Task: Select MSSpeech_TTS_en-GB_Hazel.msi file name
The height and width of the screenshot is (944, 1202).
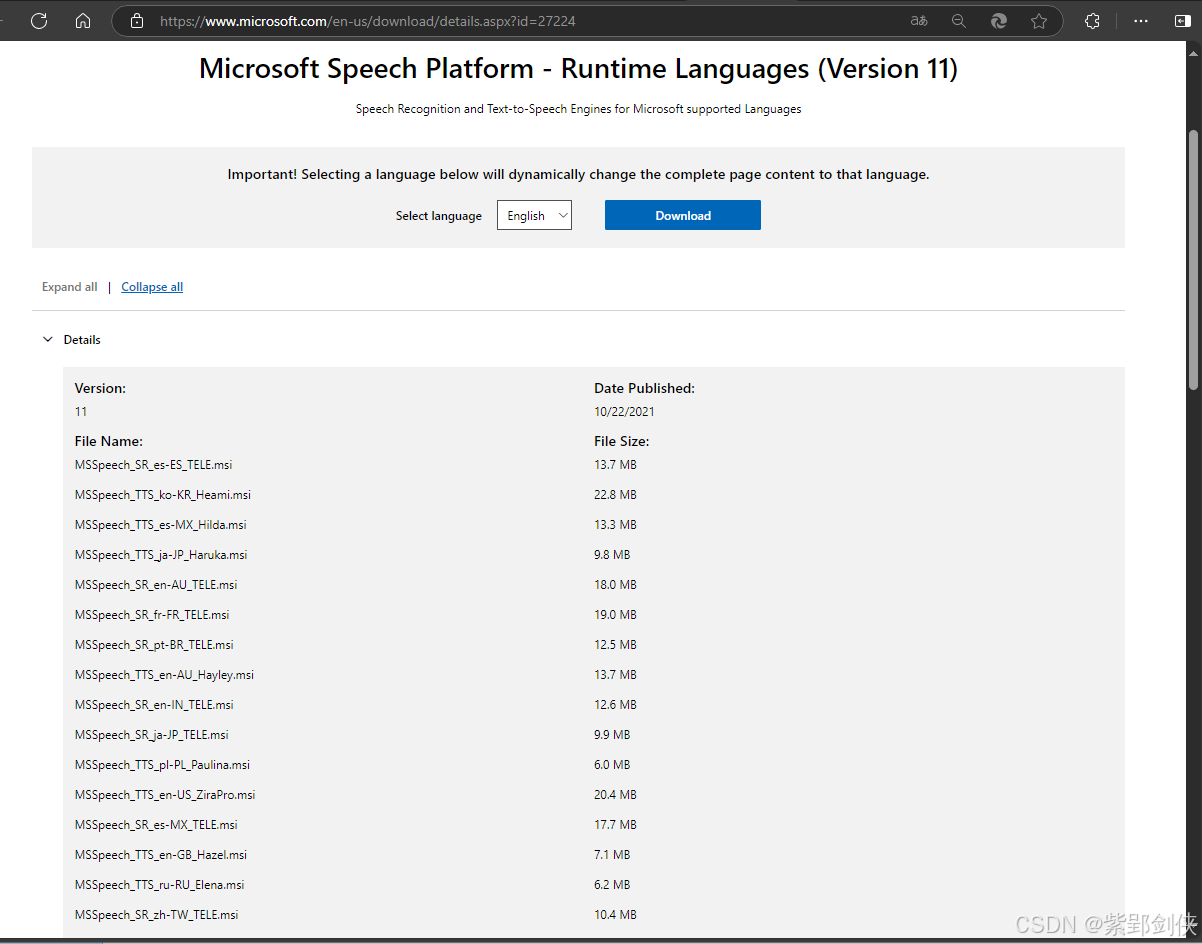Action: click(161, 855)
